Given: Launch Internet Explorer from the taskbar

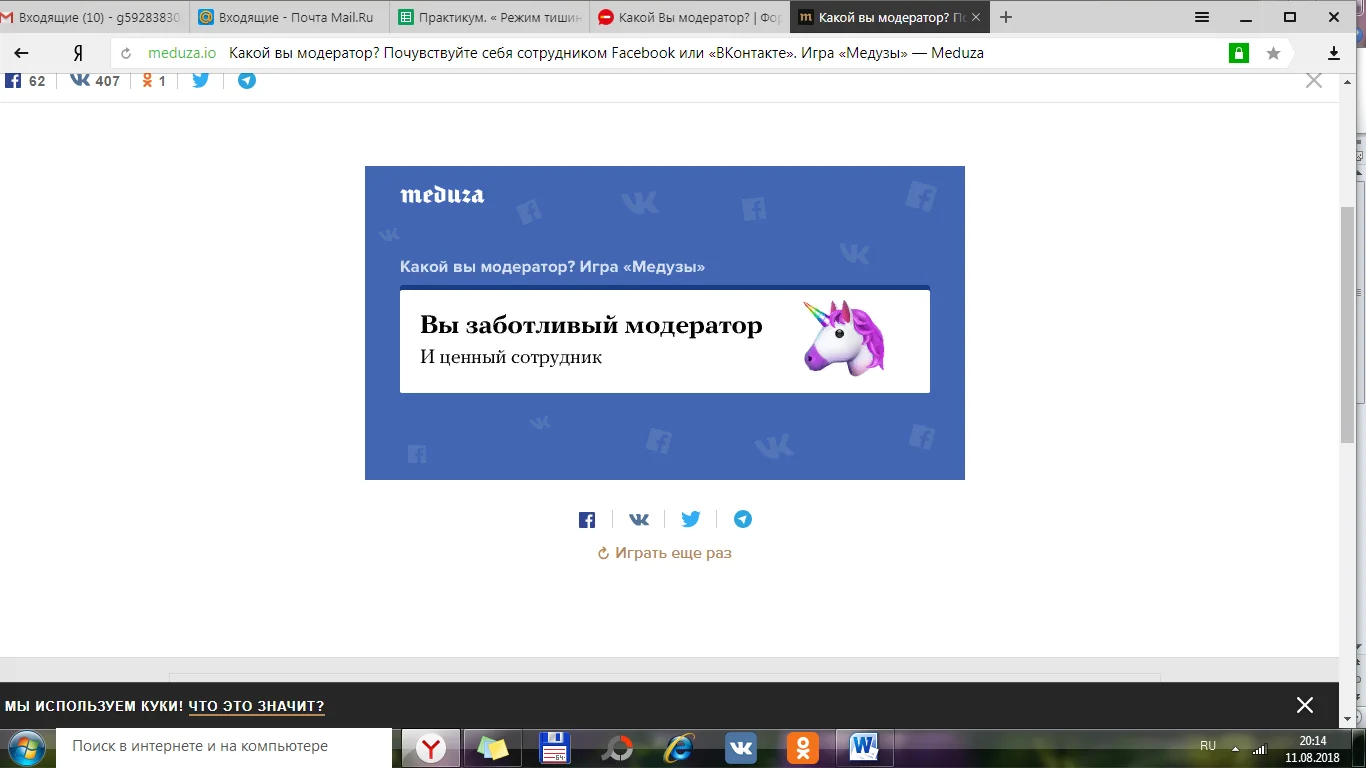Looking at the screenshot, I should coord(679,747).
